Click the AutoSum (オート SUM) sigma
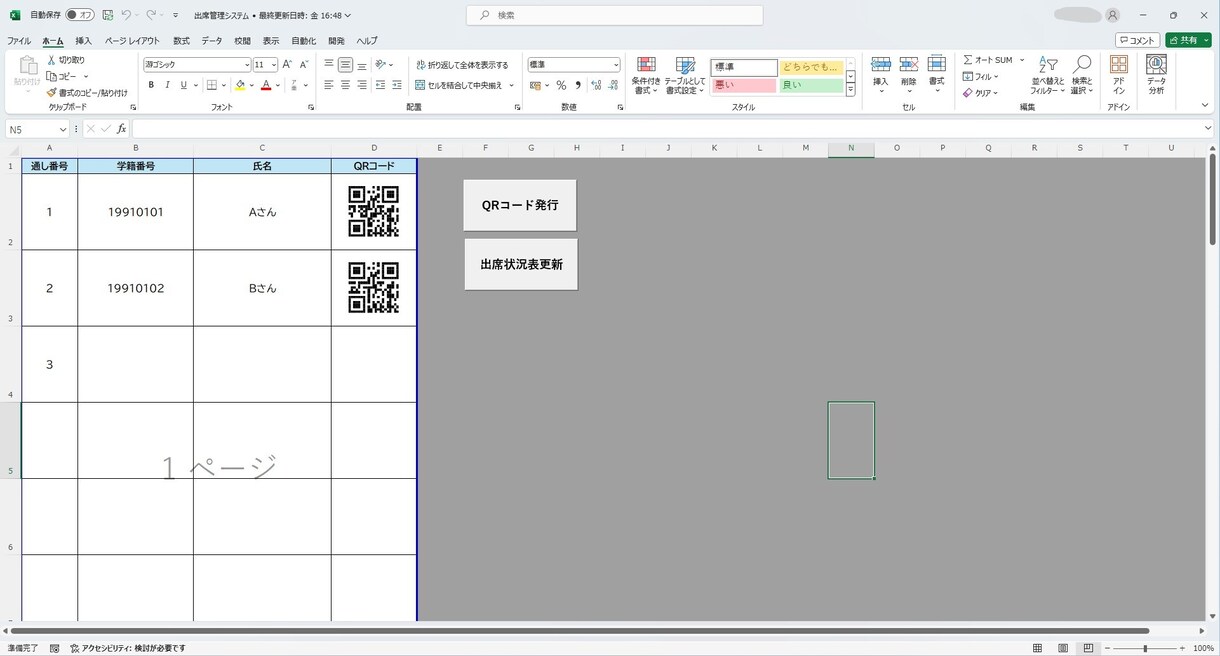 click(x=968, y=60)
